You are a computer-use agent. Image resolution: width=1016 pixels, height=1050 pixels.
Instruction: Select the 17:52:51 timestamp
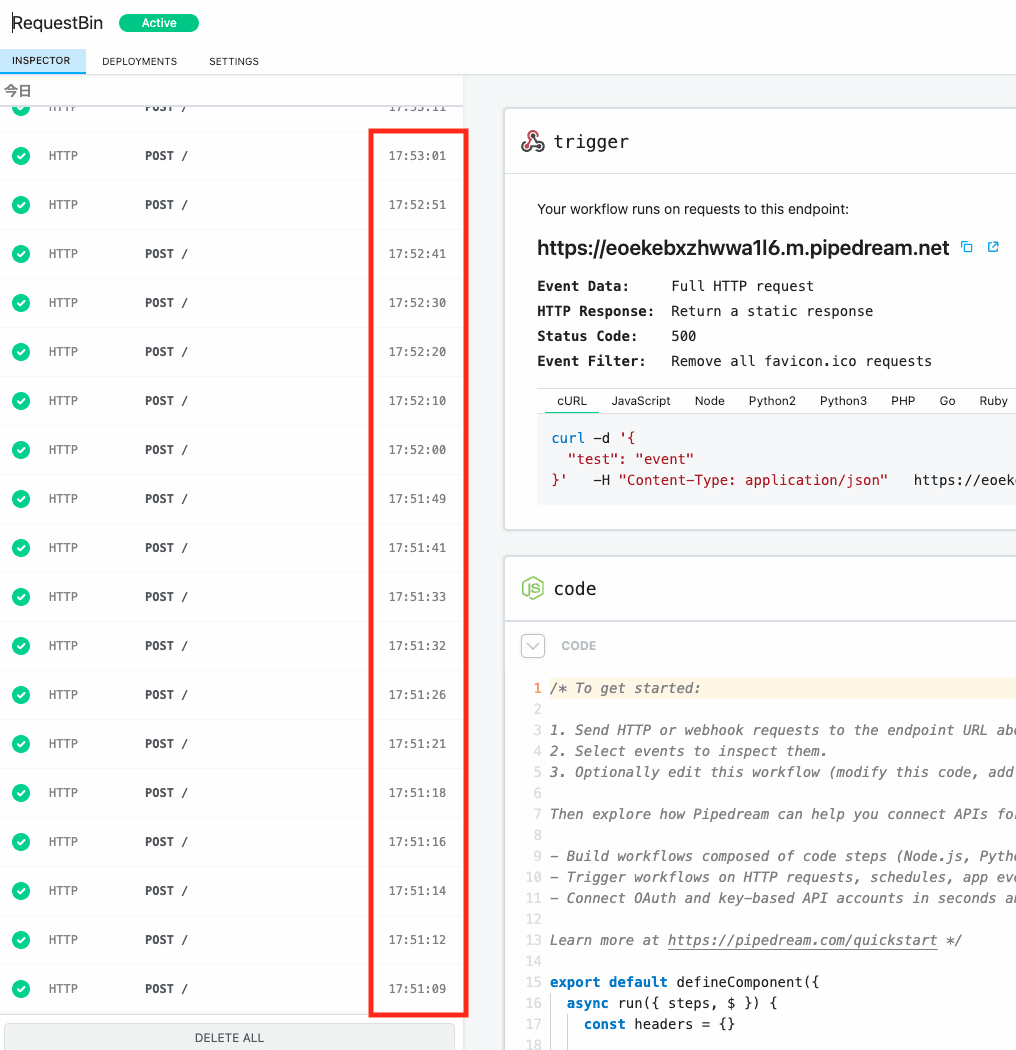click(x=417, y=205)
